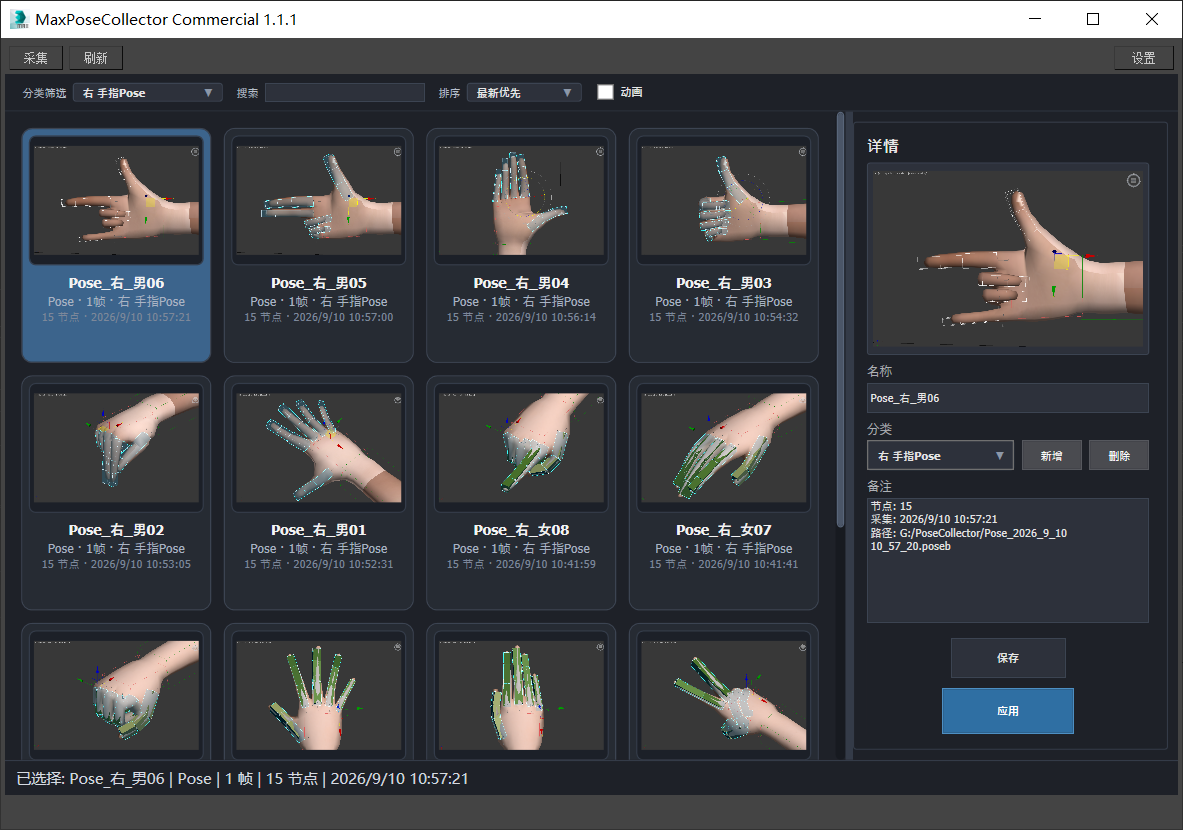Click the 新增 add category button
1183x830 pixels.
(1052, 456)
